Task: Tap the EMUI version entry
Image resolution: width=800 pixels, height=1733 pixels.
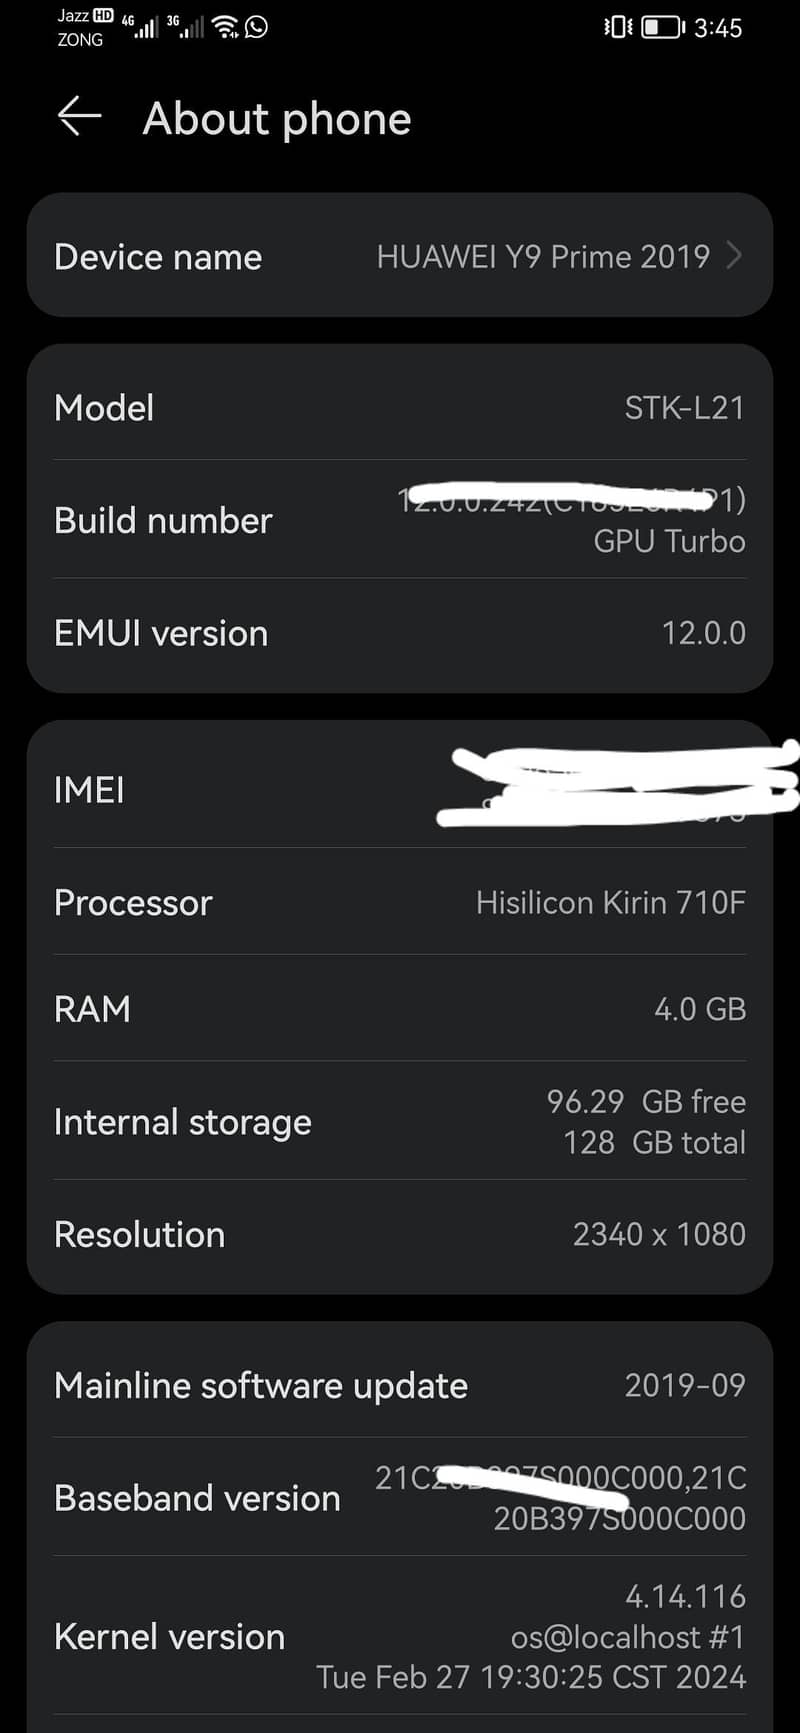Action: (400, 633)
